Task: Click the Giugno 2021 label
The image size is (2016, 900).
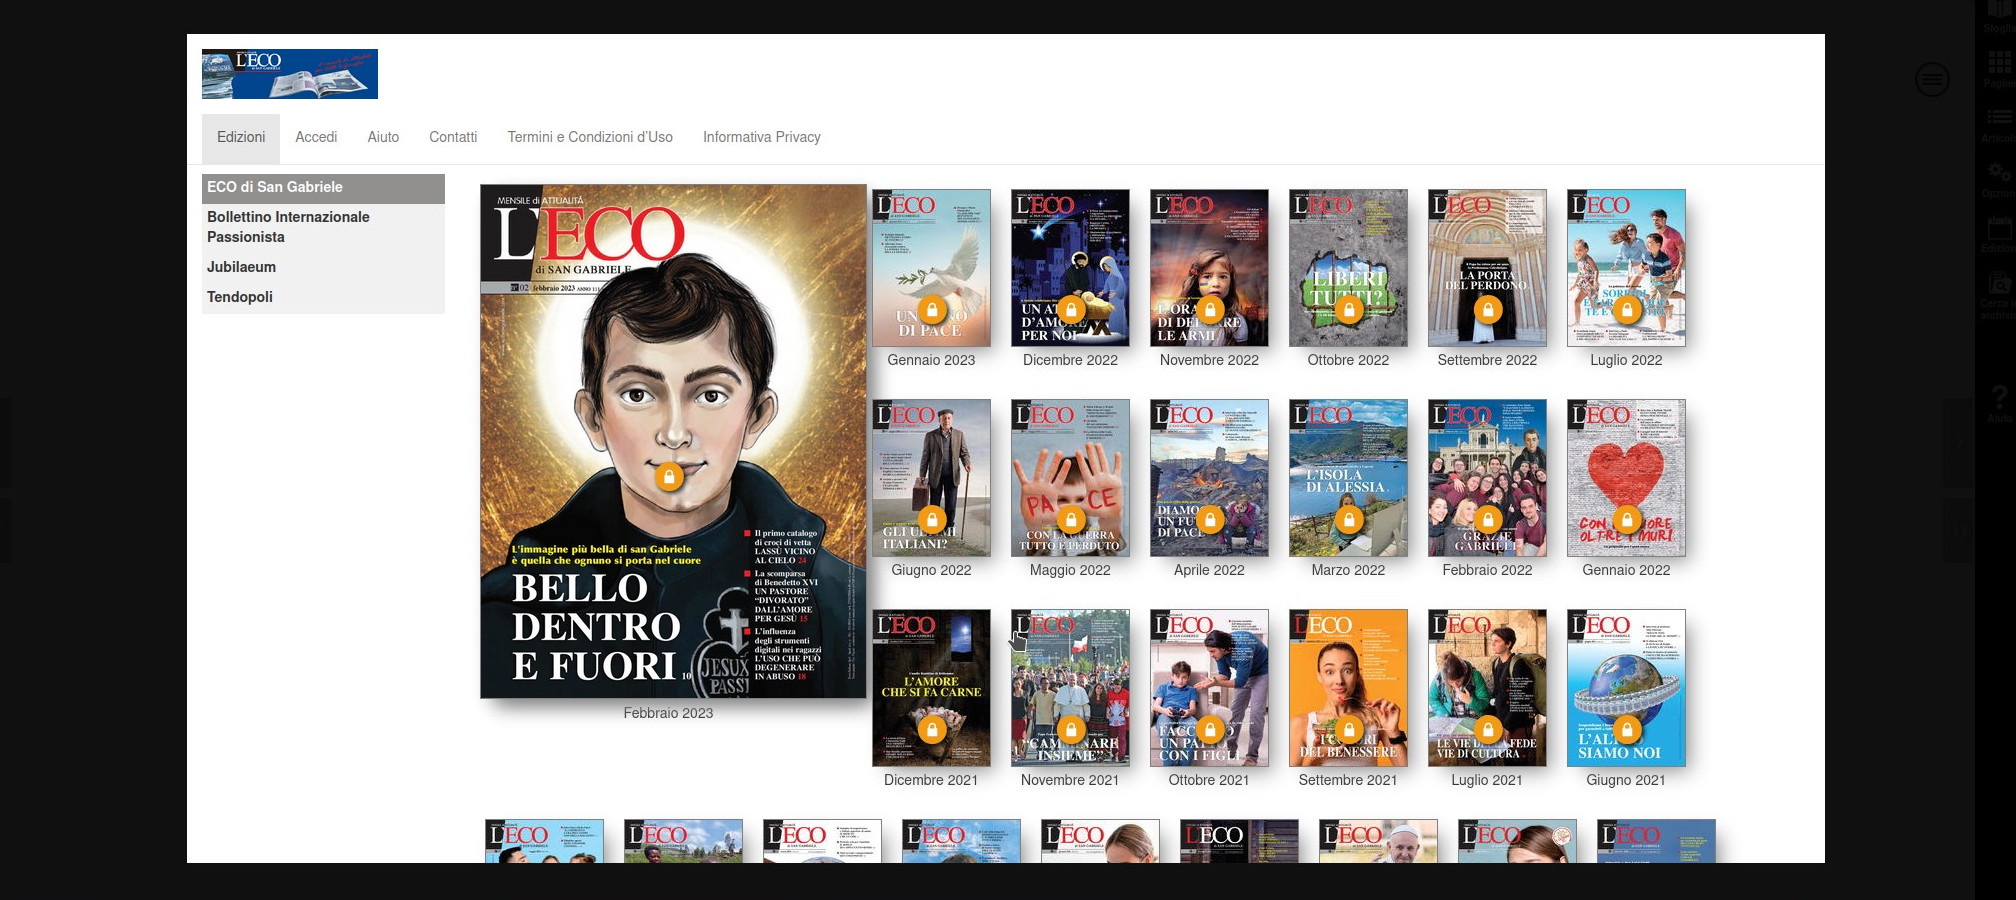Action: [x=1626, y=780]
